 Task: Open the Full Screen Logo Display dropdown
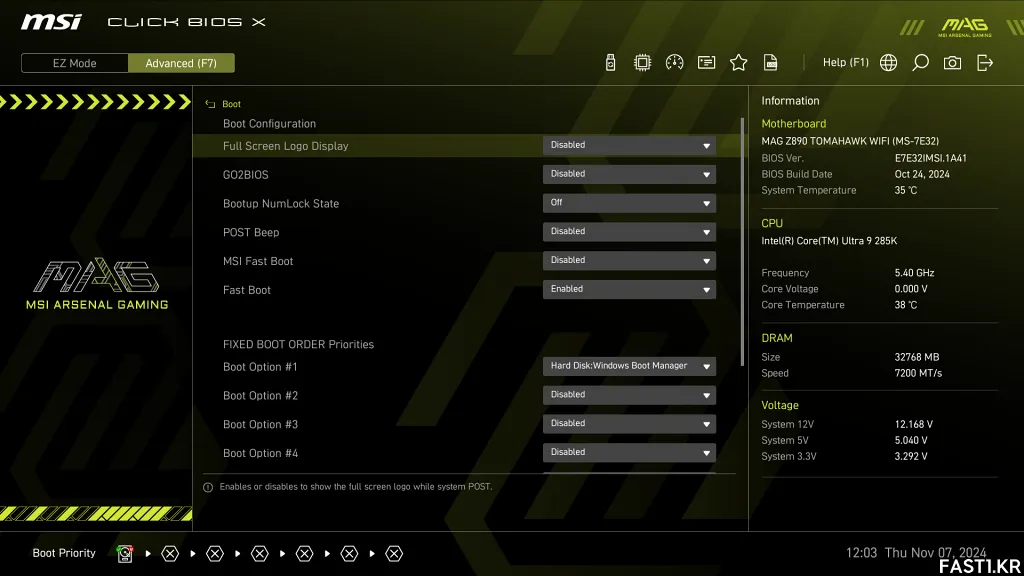pyautogui.click(x=629, y=146)
